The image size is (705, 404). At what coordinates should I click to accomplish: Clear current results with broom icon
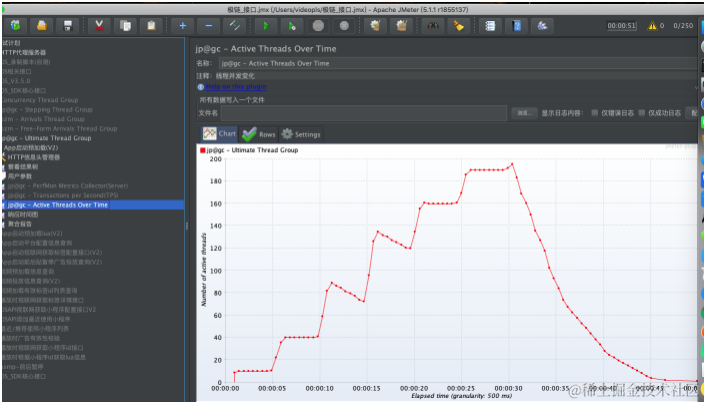click(375, 26)
